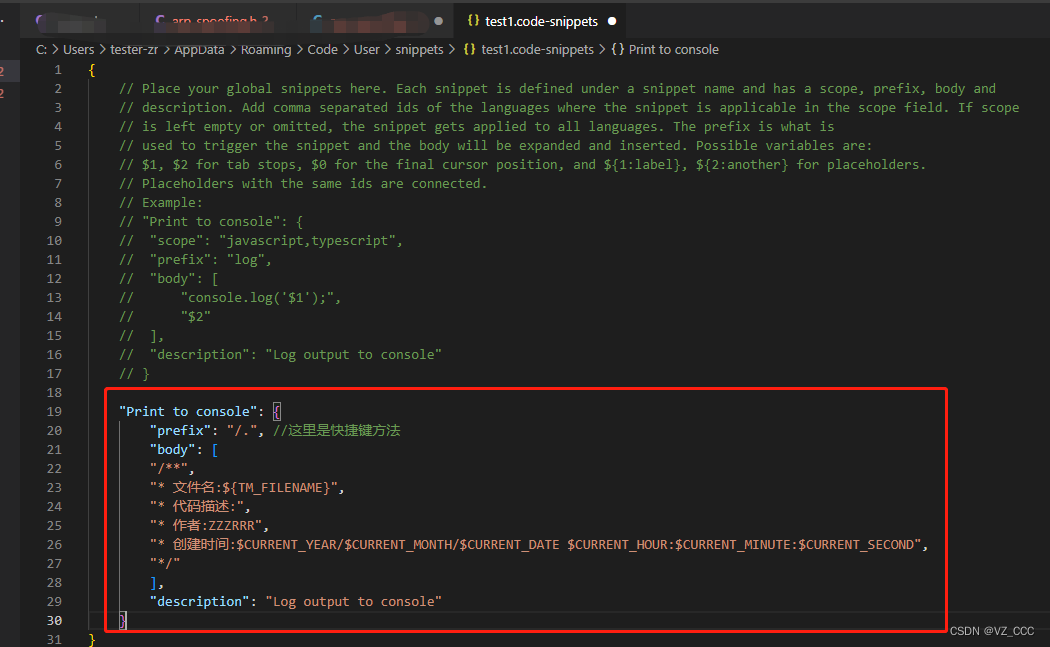Click C: at the start of the breadcrumb
1050x647 pixels.
point(42,49)
